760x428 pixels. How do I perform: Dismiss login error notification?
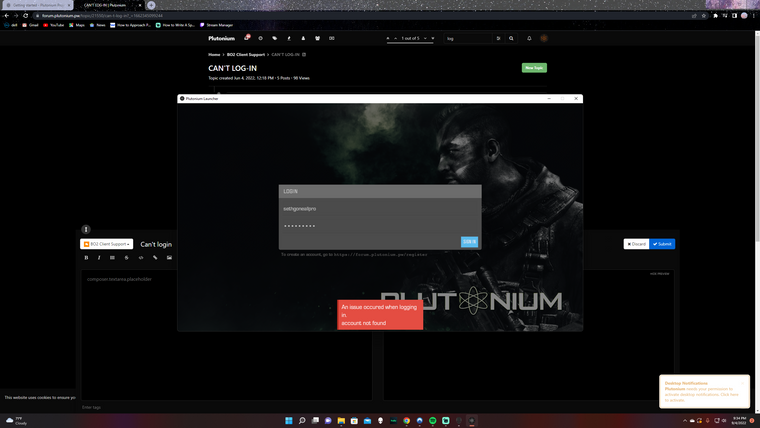point(380,315)
